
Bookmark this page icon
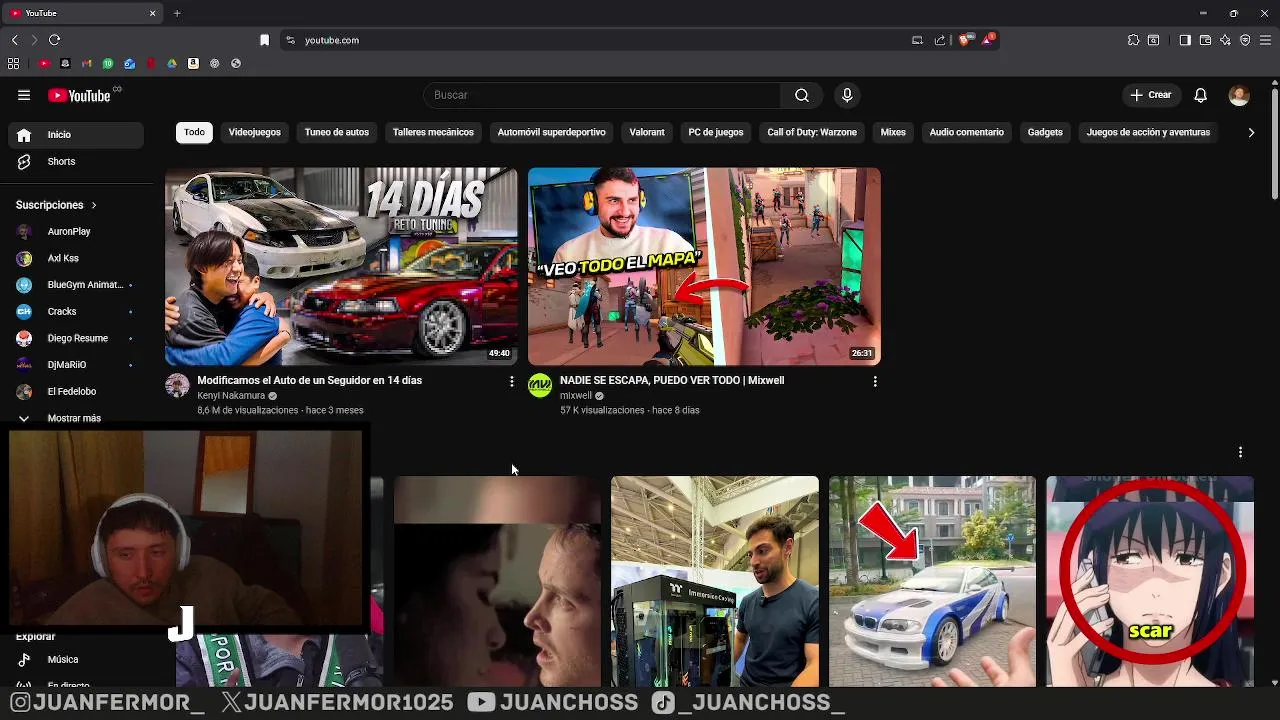click(264, 40)
